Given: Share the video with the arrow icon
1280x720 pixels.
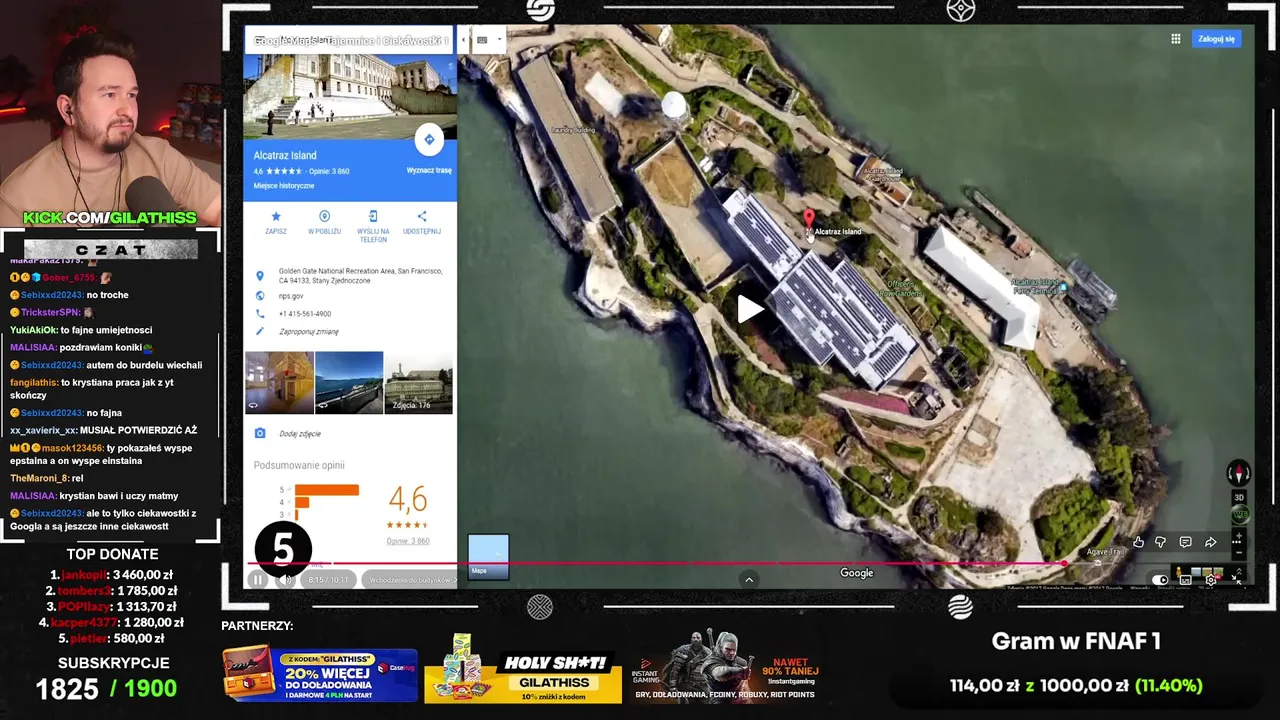Looking at the screenshot, I should 1210,542.
